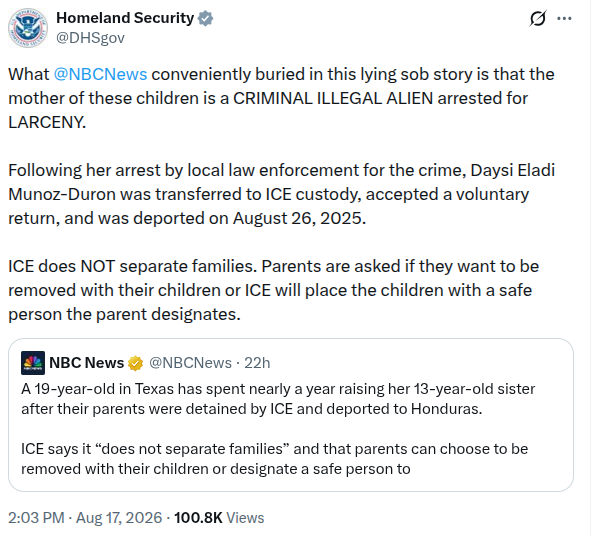Open the @DHSgov handle
This screenshot has width=594, height=536.
(x=90, y=38)
